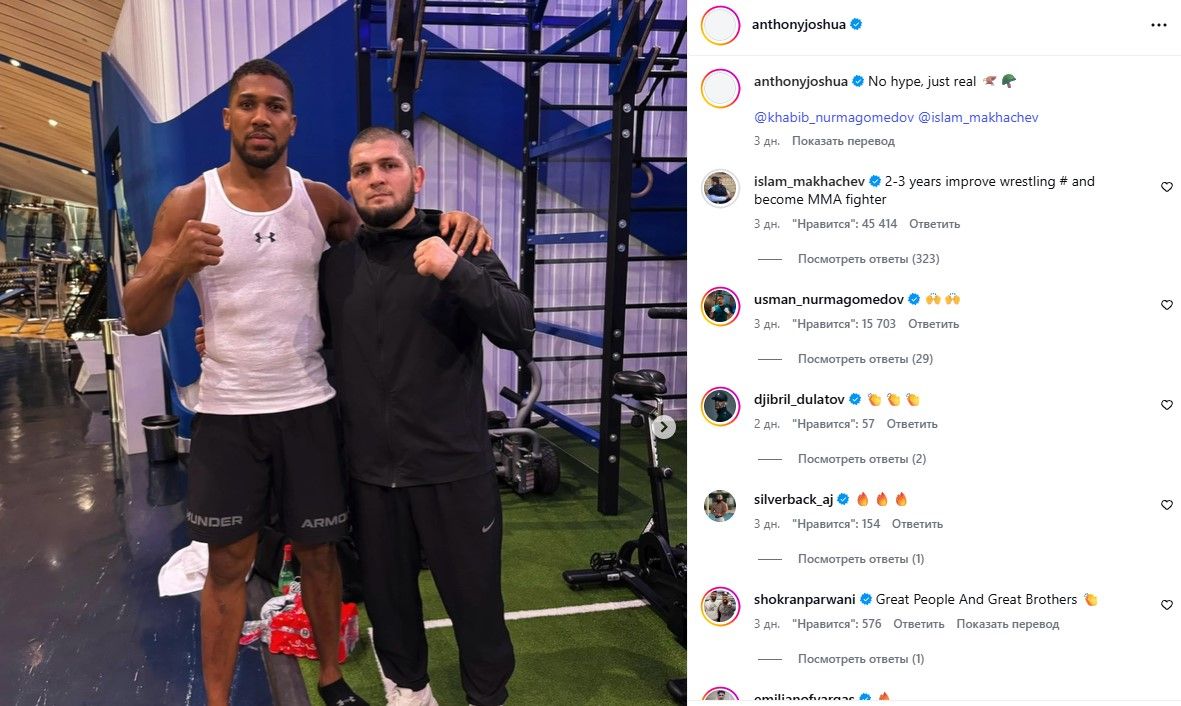Expand 29 replies under usman_nurmagomedov comment
1181x706 pixels.
click(865, 359)
